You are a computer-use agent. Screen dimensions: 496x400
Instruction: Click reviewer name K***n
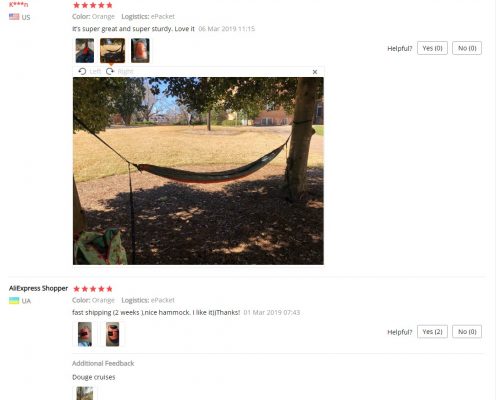click(x=18, y=4)
